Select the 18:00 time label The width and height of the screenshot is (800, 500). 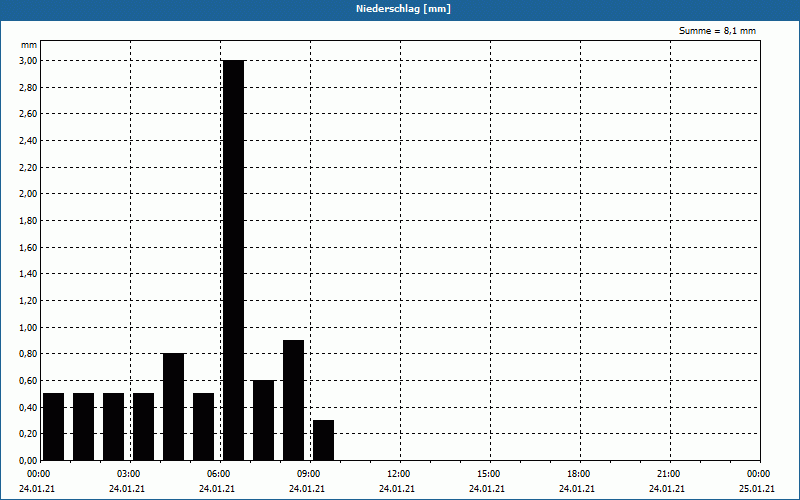579,474
